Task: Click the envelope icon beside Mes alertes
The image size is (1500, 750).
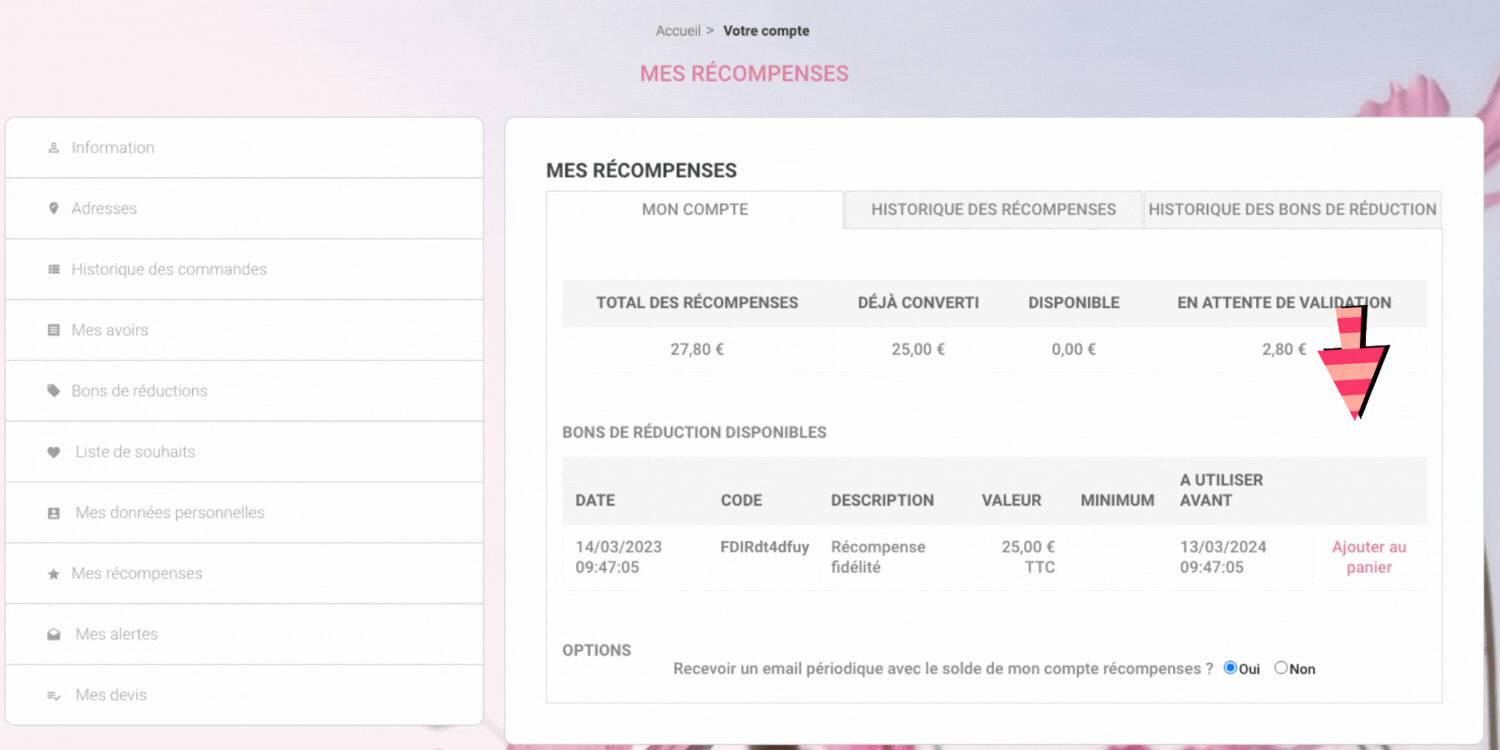Action: (54, 635)
